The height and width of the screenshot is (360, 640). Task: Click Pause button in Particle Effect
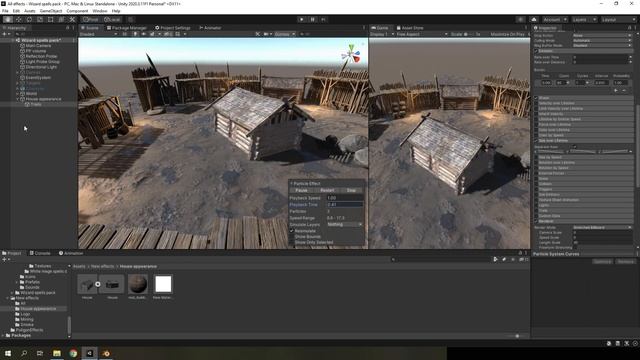[301, 190]
